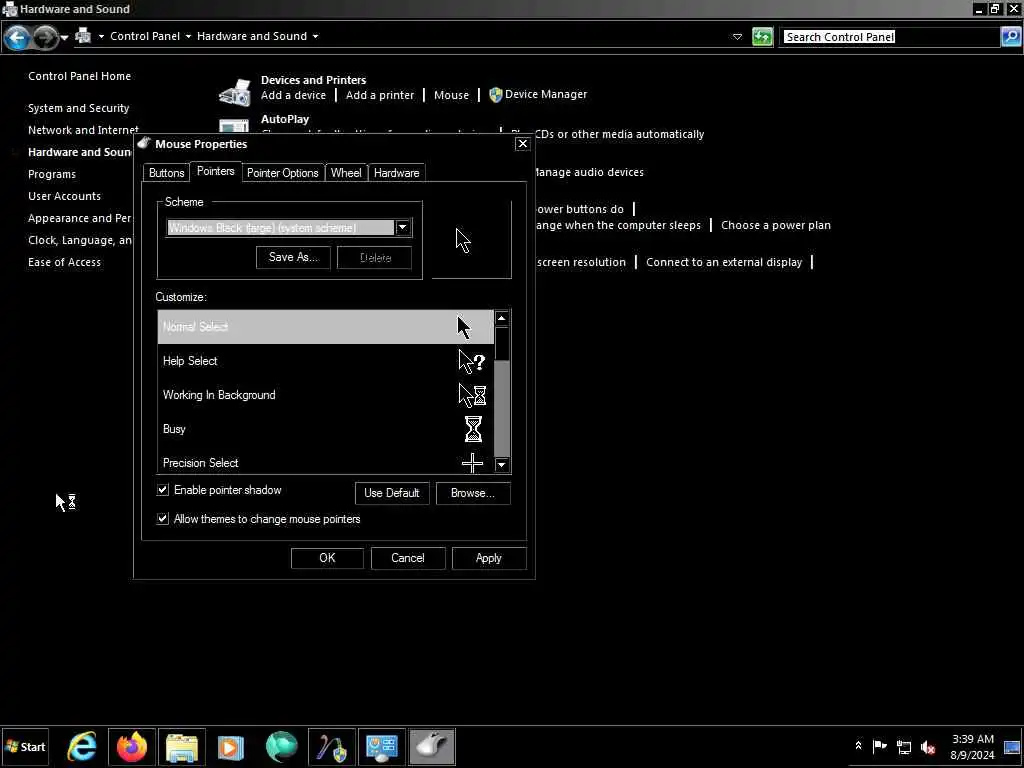
Task: Go back with Control Panel back arrow
Action: 16,37
